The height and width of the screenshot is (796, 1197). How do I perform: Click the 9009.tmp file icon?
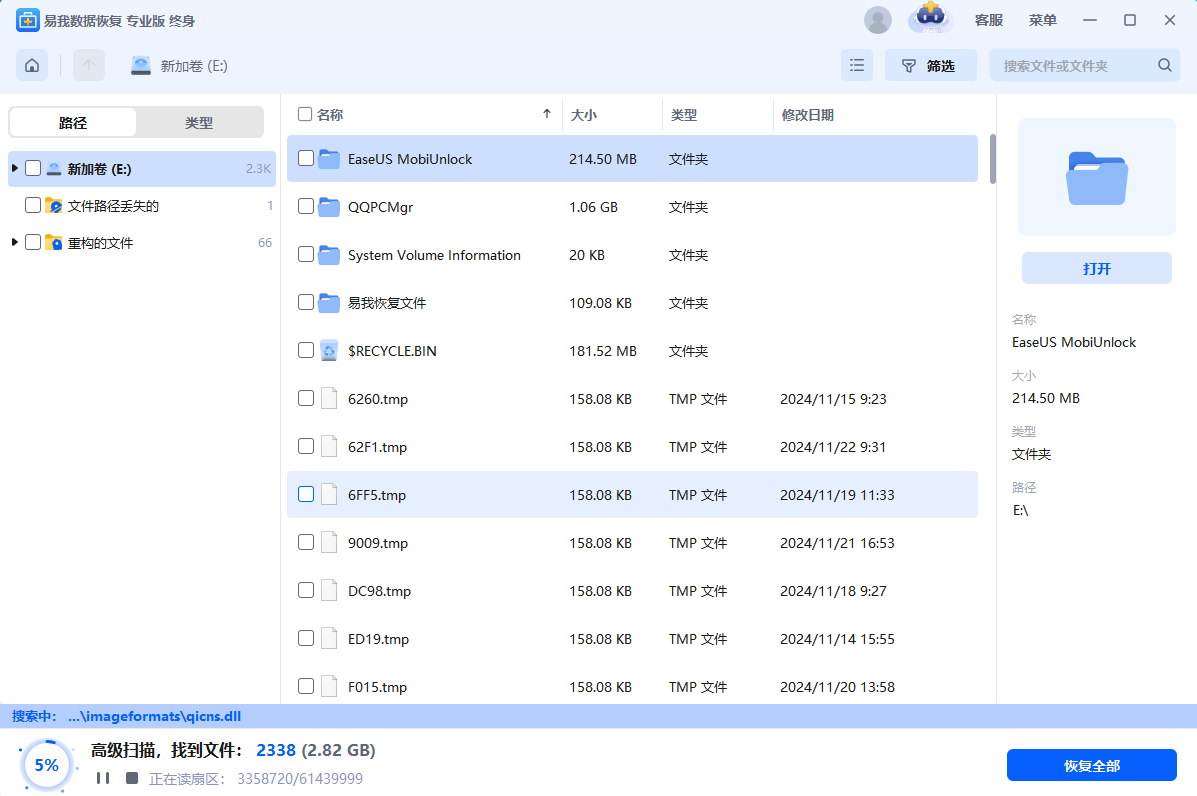coord(329,543)
